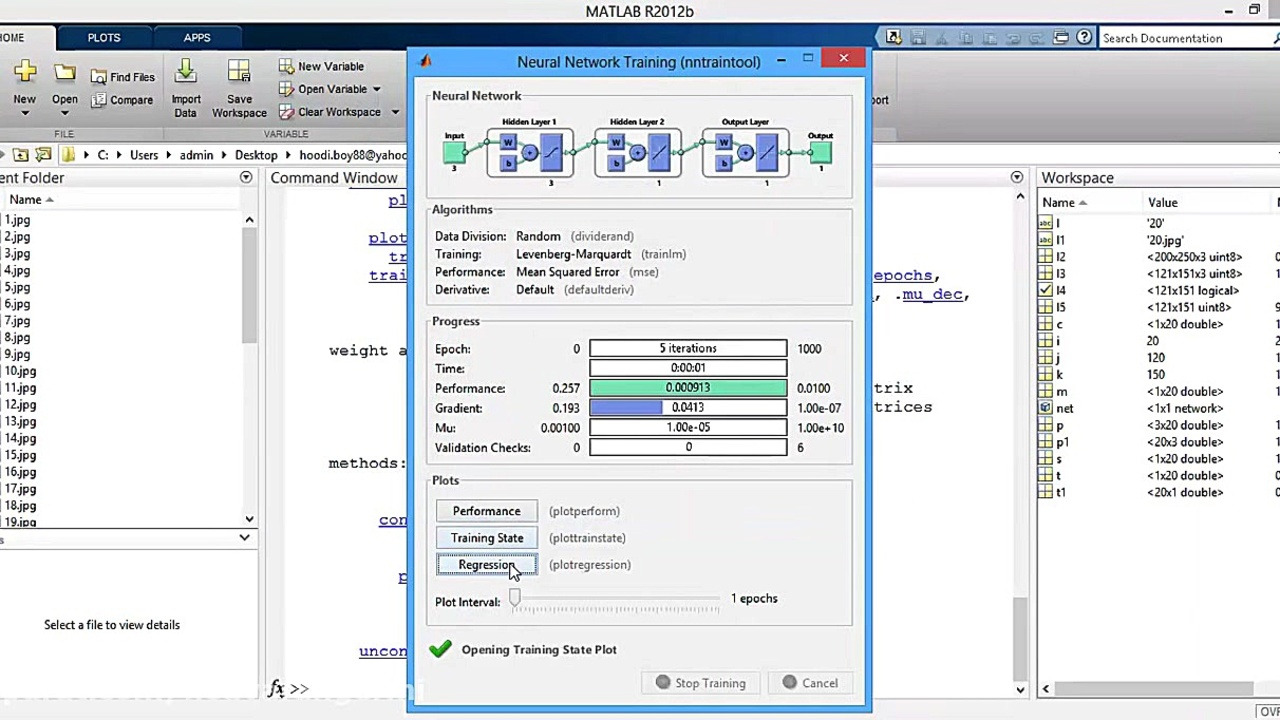The height and width of the screenshot is (720, 1280).
Task: Click the Import Data icon
Action: 186,72
